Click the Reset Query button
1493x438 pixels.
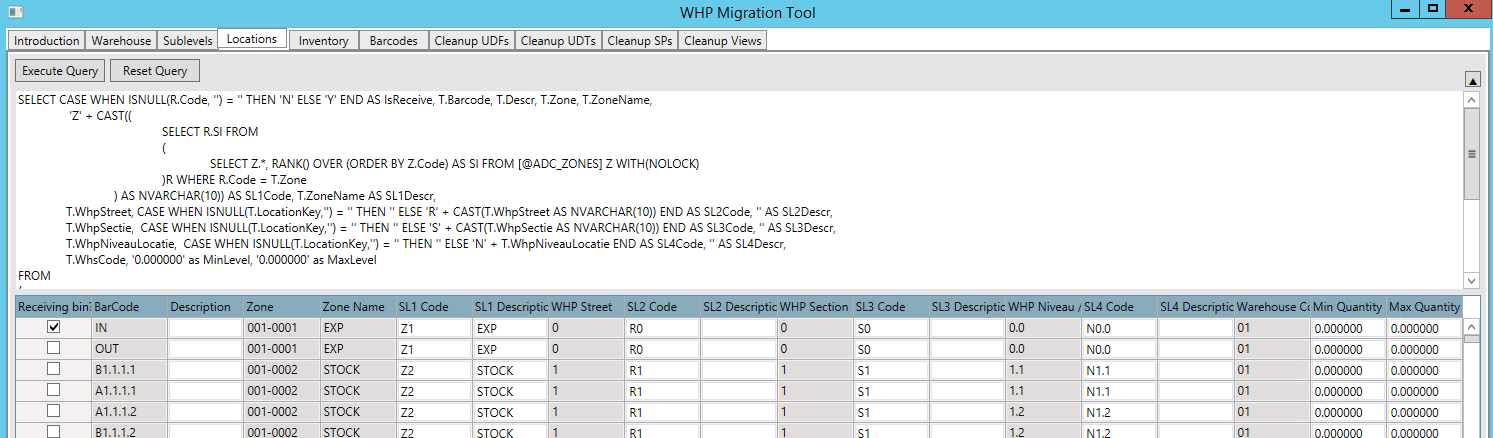pos(155,71)
